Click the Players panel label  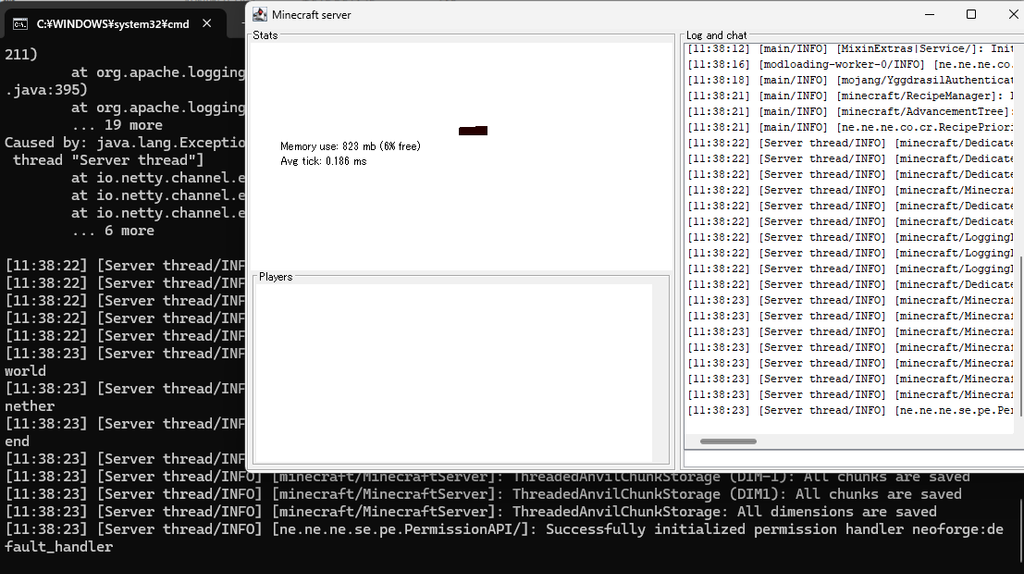pyautogui.click(x=276, y=277)
